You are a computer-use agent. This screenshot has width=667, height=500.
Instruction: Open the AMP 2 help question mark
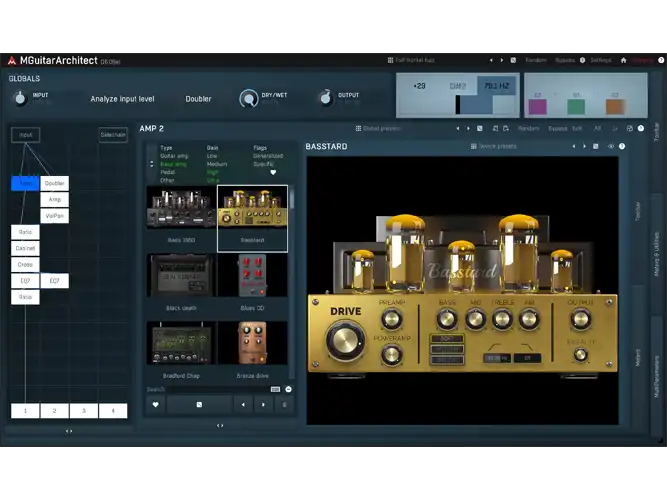pyautogui.click(x=641, y=128)
